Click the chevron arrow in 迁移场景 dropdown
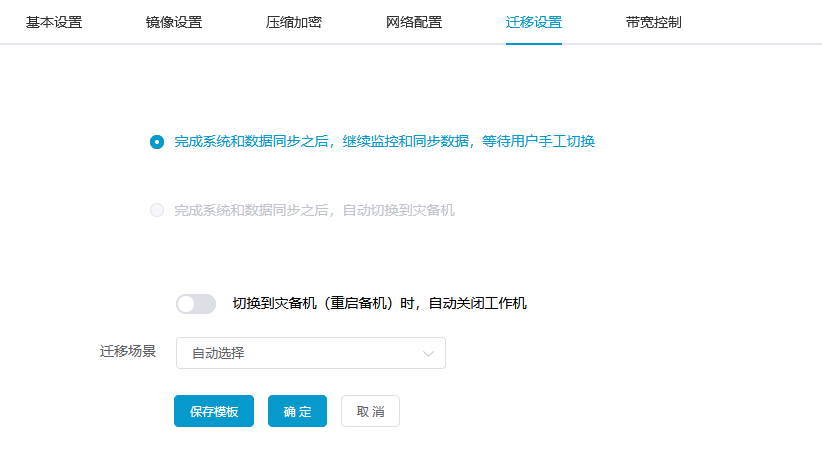 click(428, 354)
